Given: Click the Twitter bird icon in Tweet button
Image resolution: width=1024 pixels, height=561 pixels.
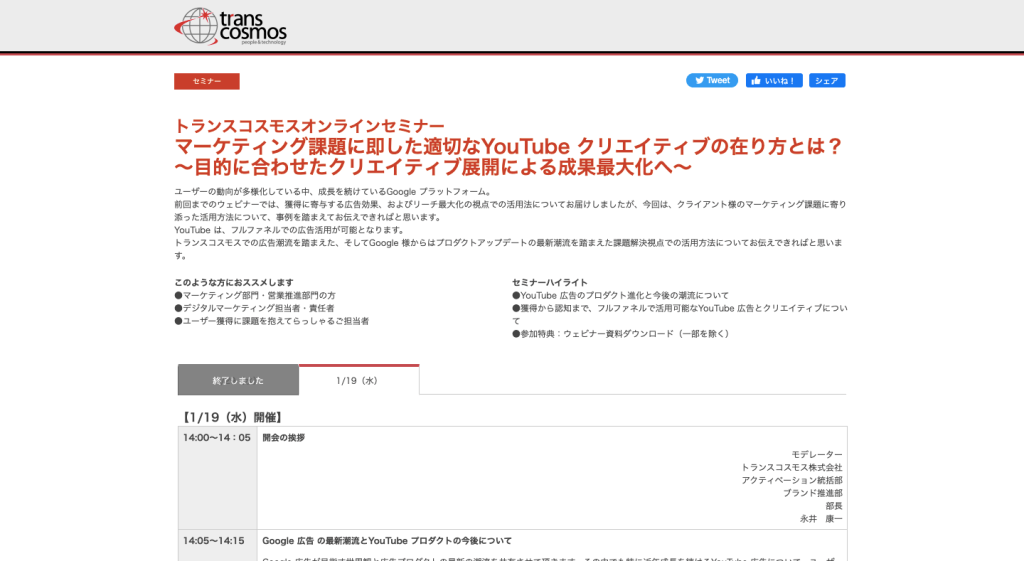Looking at the screenshot, I should pos(699,80).
